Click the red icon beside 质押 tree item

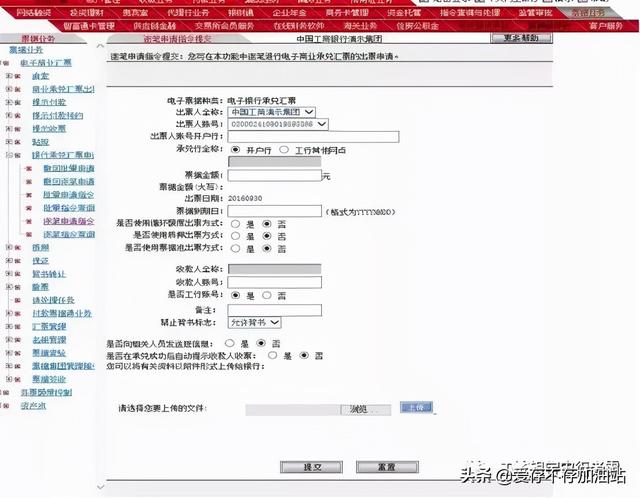[x=18, y=247]
